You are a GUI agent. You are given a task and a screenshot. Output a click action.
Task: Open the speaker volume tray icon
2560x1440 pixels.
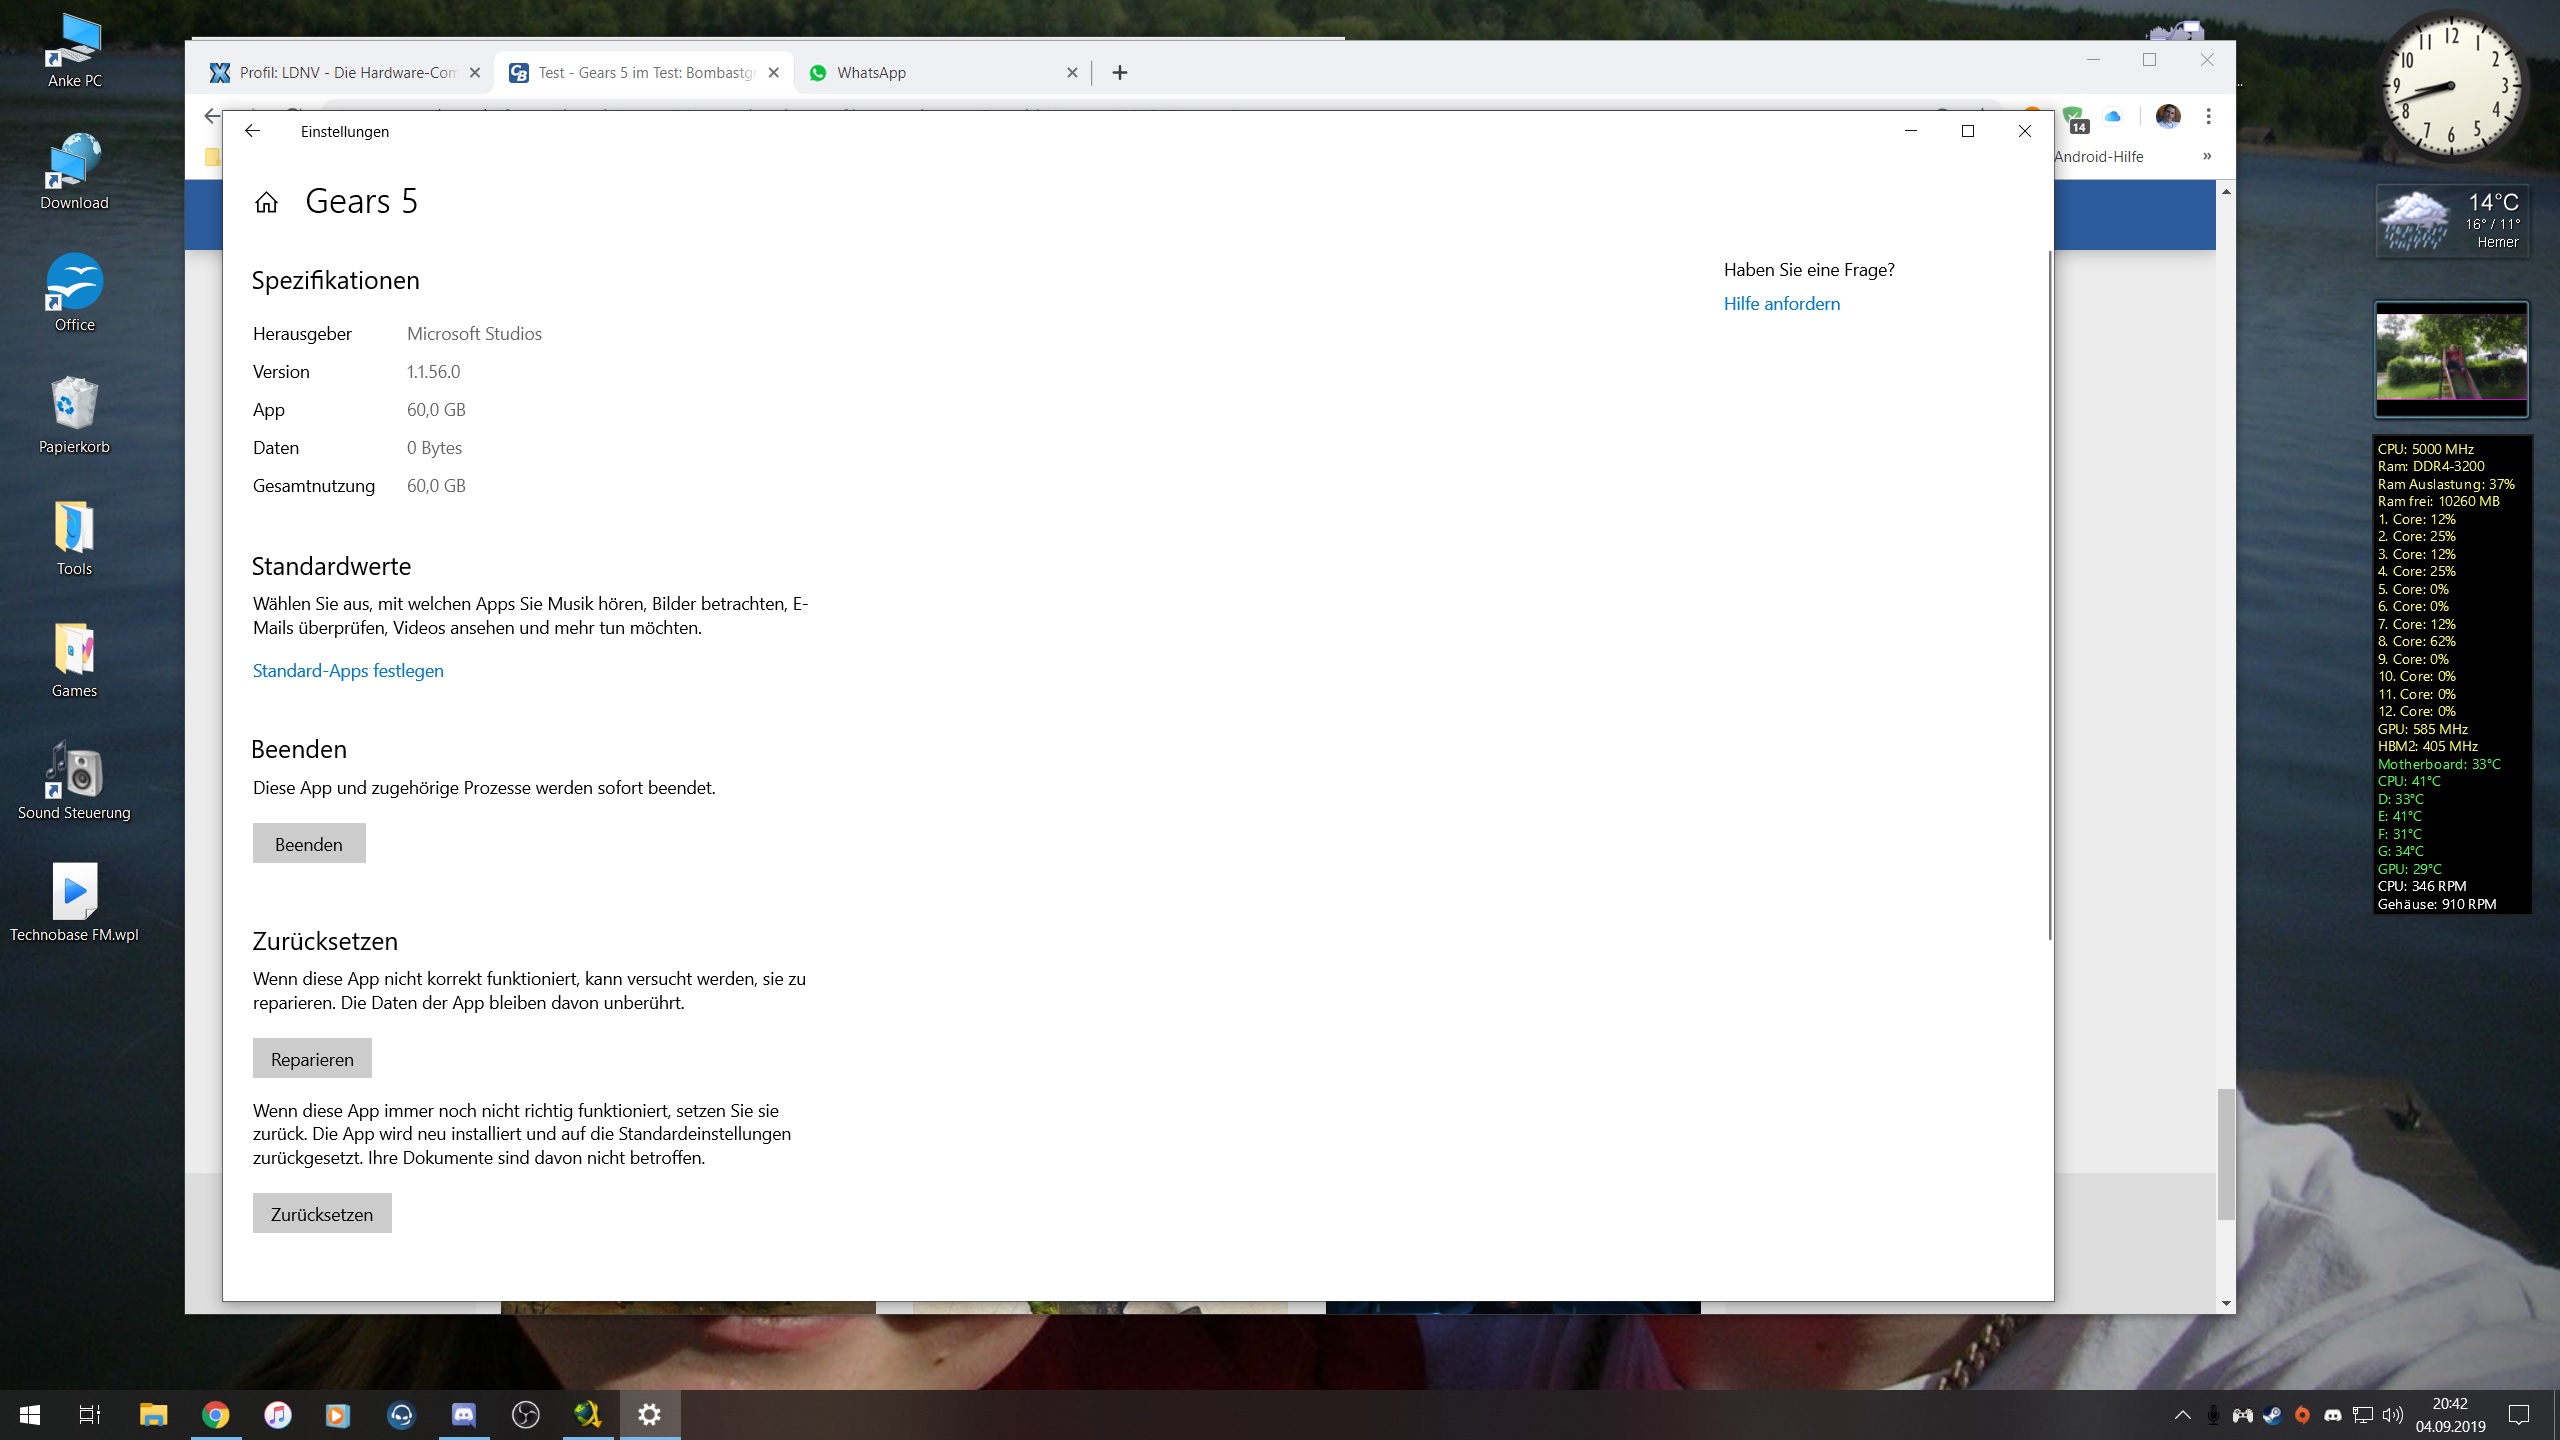point(2392,1415)
